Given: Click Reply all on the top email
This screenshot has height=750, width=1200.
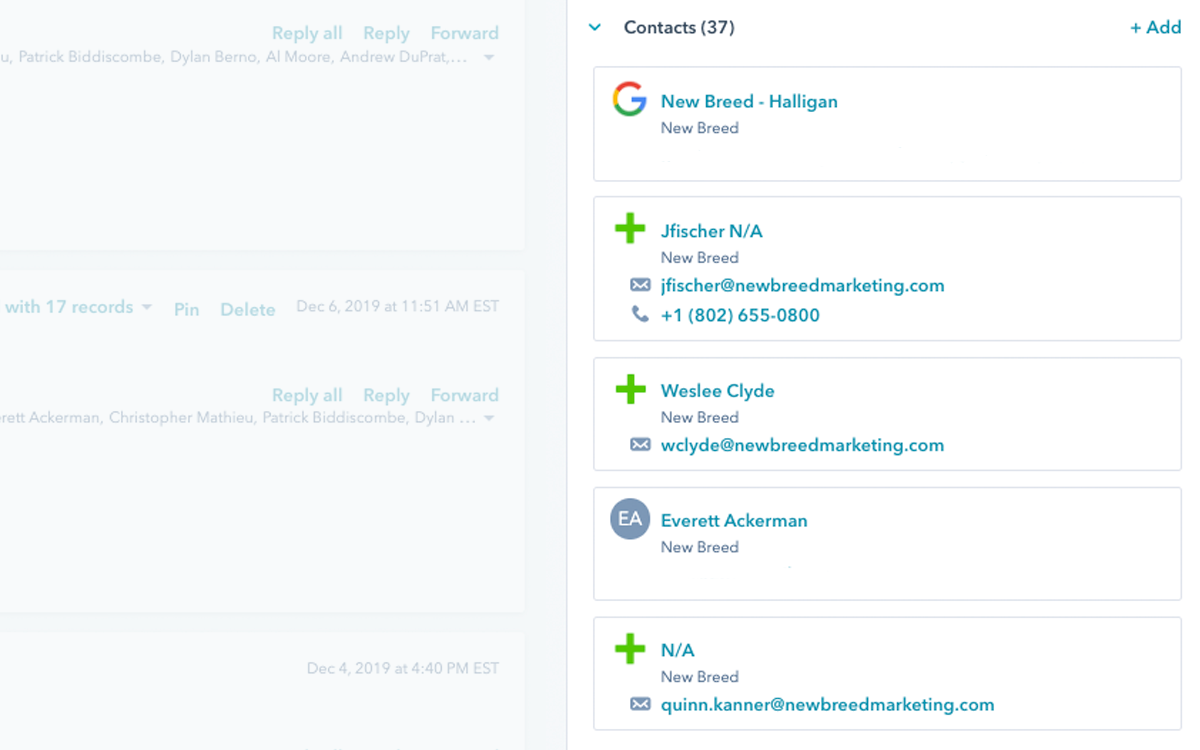Looking at the screenshot, I should pos(307,33).
